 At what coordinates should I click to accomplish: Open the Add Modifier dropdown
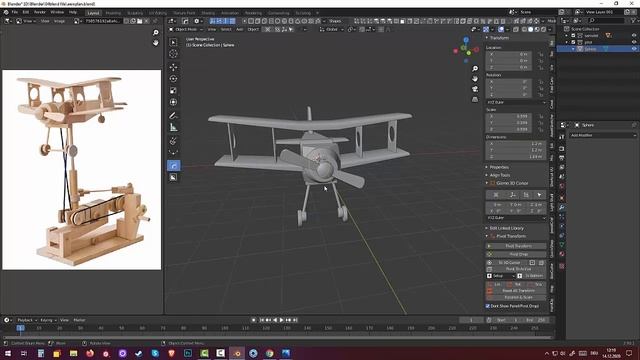[602, 135]
